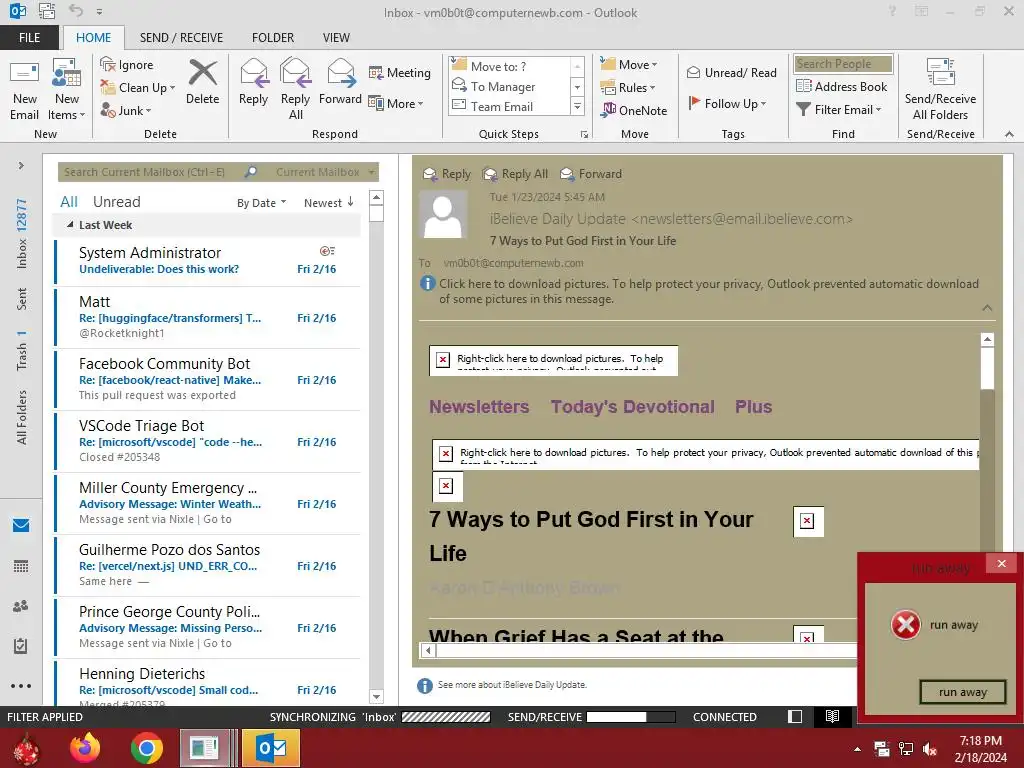Click Reply in the reading pane

[447, 174]
